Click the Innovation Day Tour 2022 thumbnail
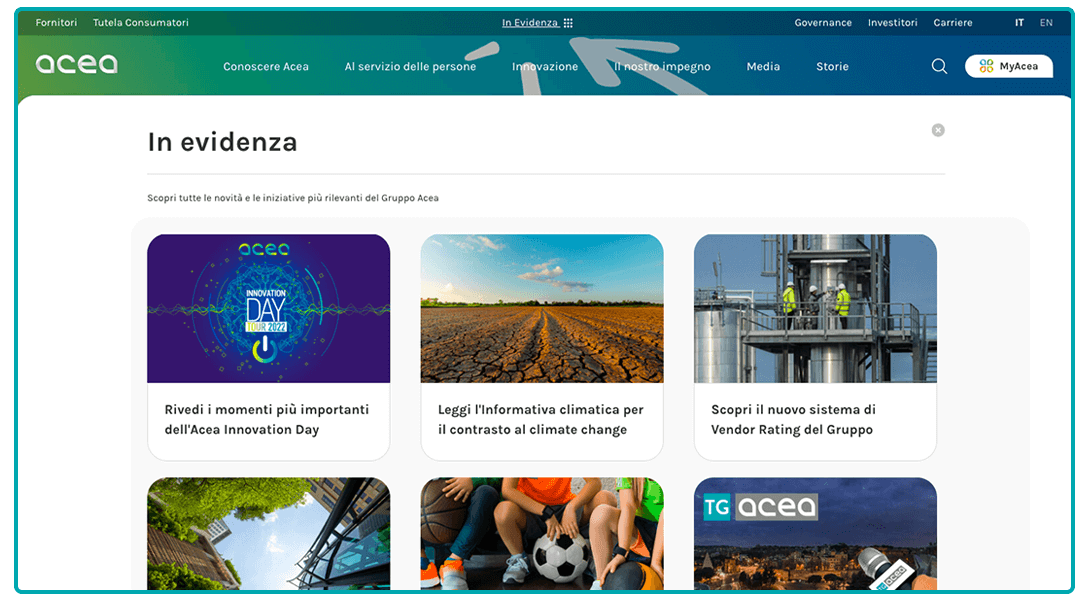This screenshot has width=1088, height=600. (269, 309)
